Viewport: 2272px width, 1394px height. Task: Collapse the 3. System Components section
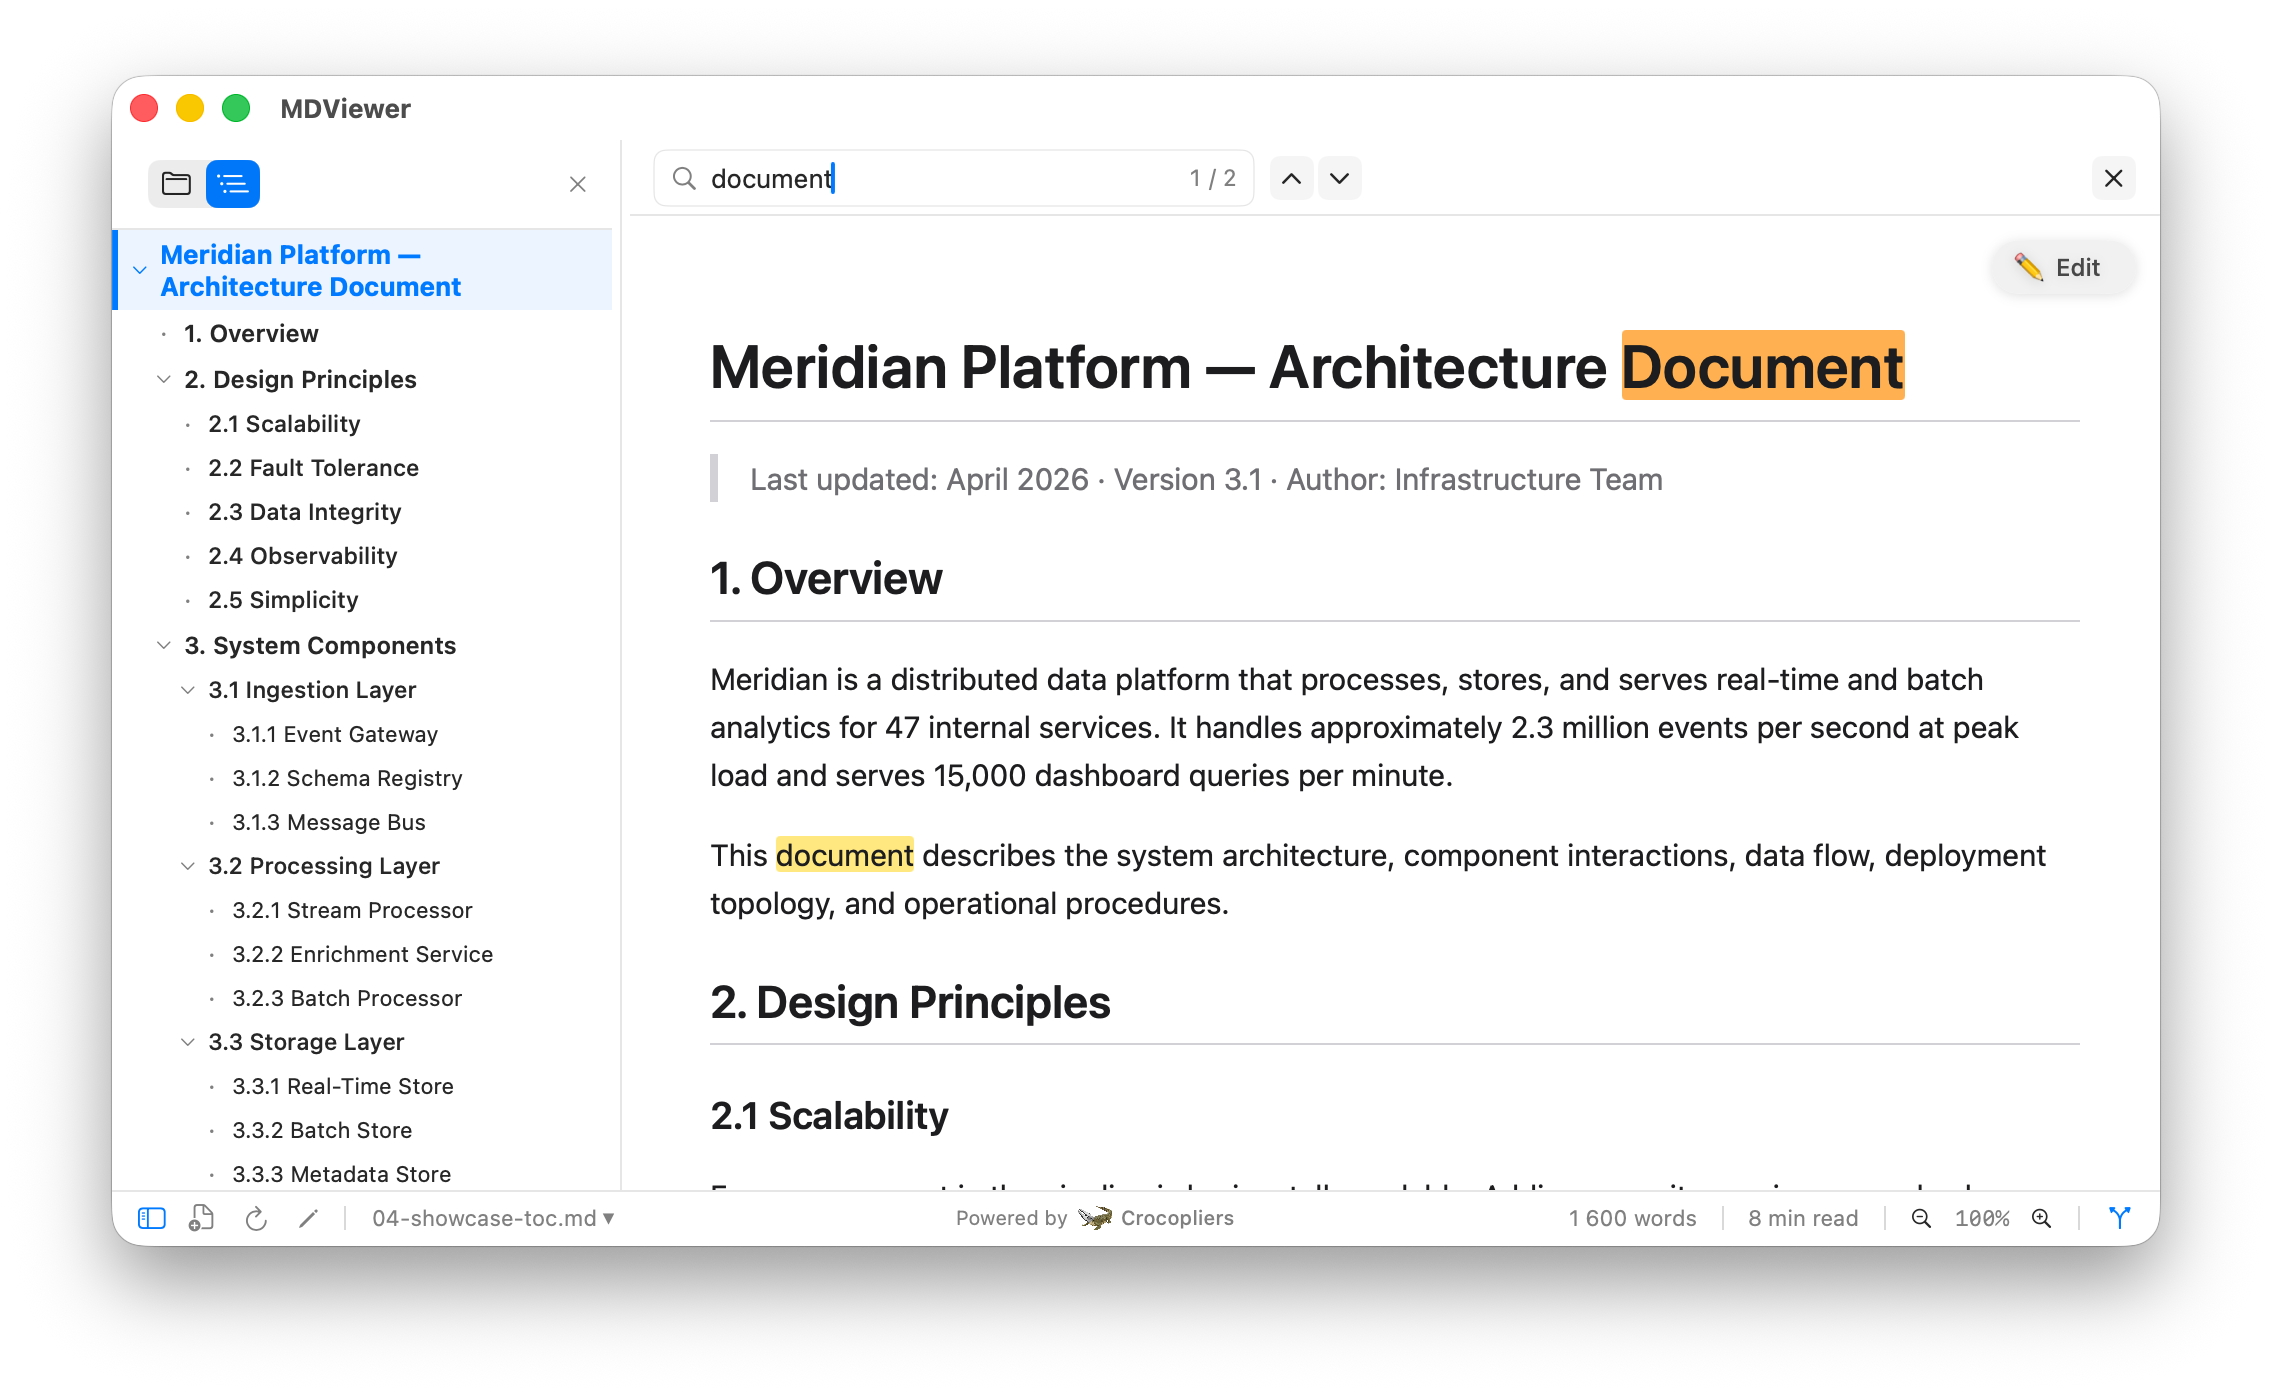point(164,645)
